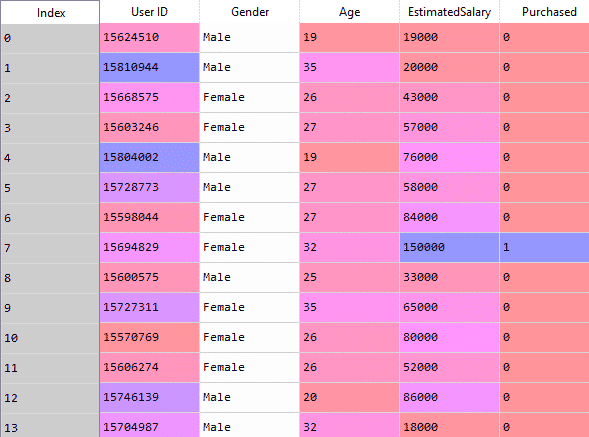Sort by the User ID column header

click(150, 12)
